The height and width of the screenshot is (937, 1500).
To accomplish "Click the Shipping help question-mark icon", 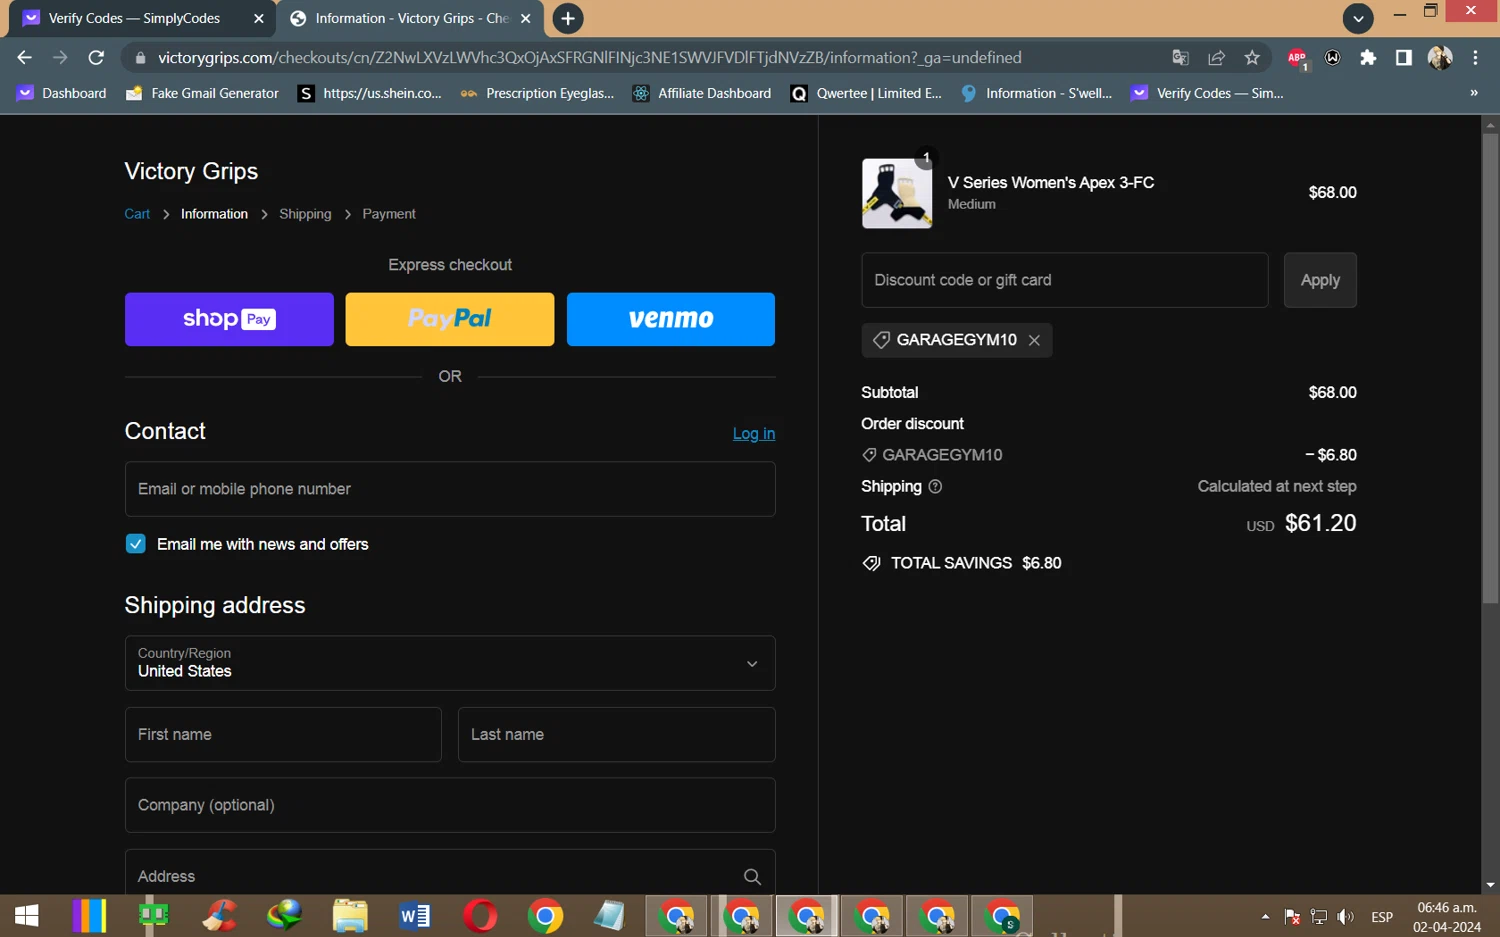I will pyautogui.click(x=935, y=487).
